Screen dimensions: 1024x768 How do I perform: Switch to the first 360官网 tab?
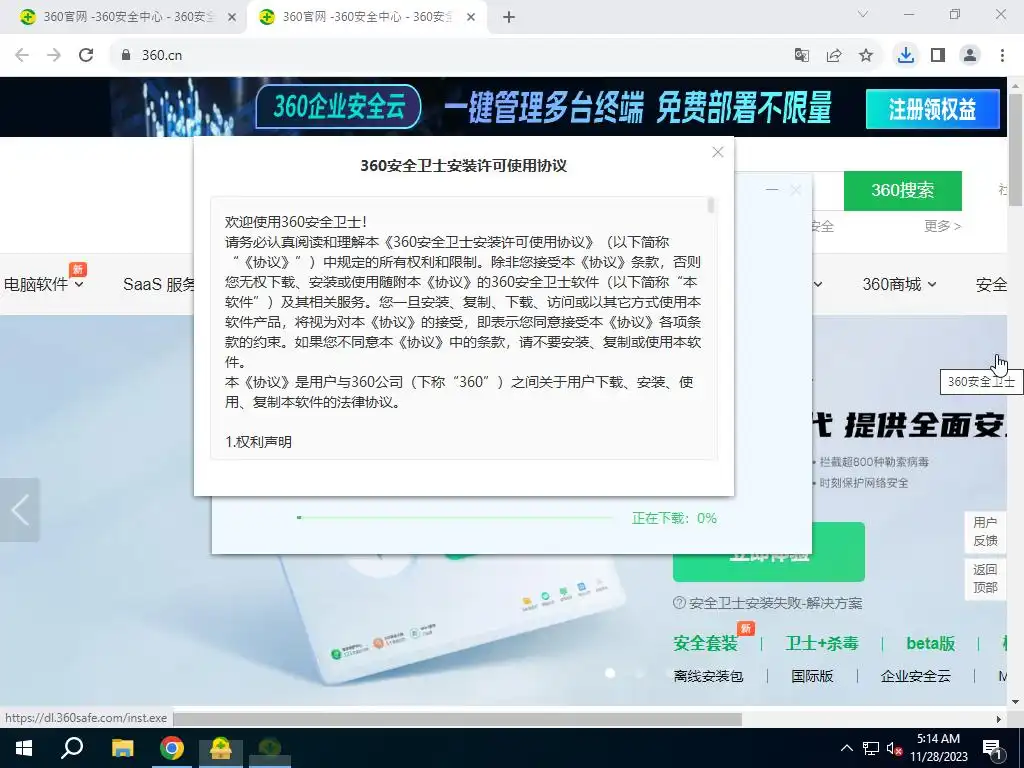(128, 18)
